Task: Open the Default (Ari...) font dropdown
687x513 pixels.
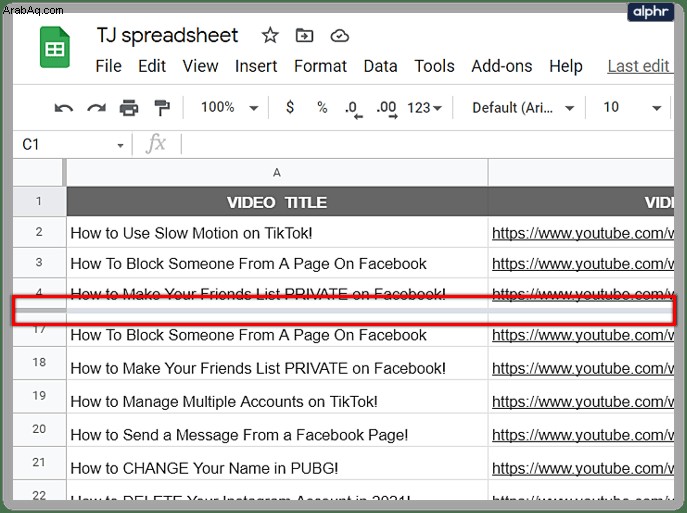Action: (523, 108)
